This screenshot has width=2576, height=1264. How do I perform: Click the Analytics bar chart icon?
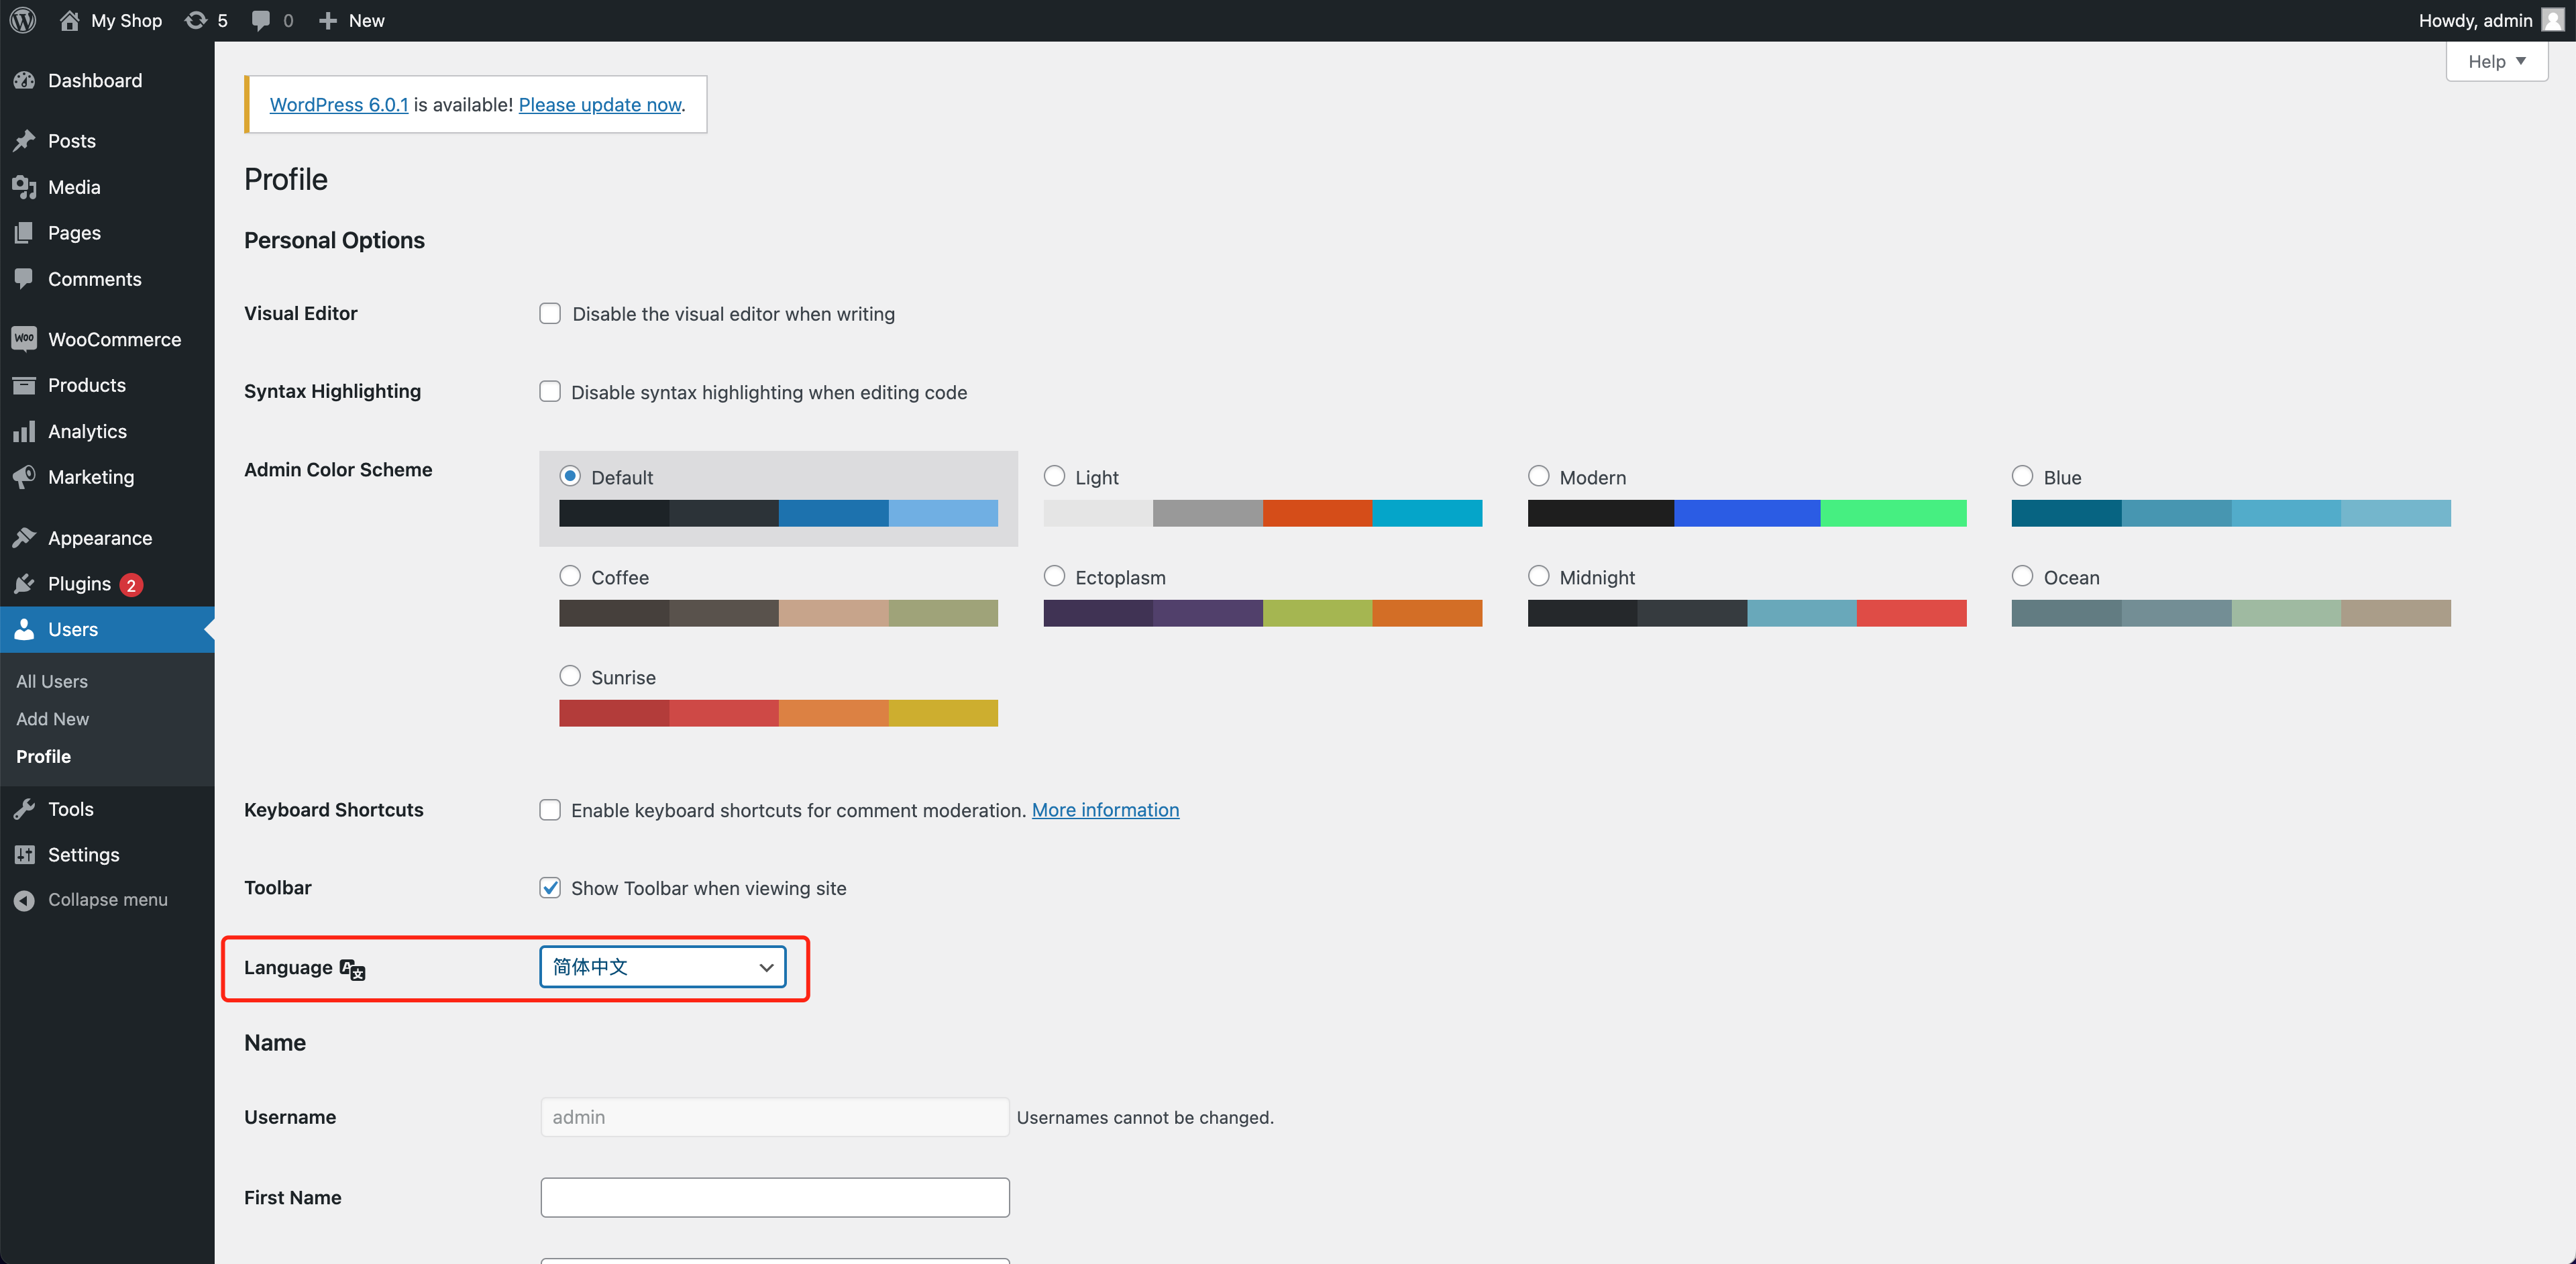(24, 431)
